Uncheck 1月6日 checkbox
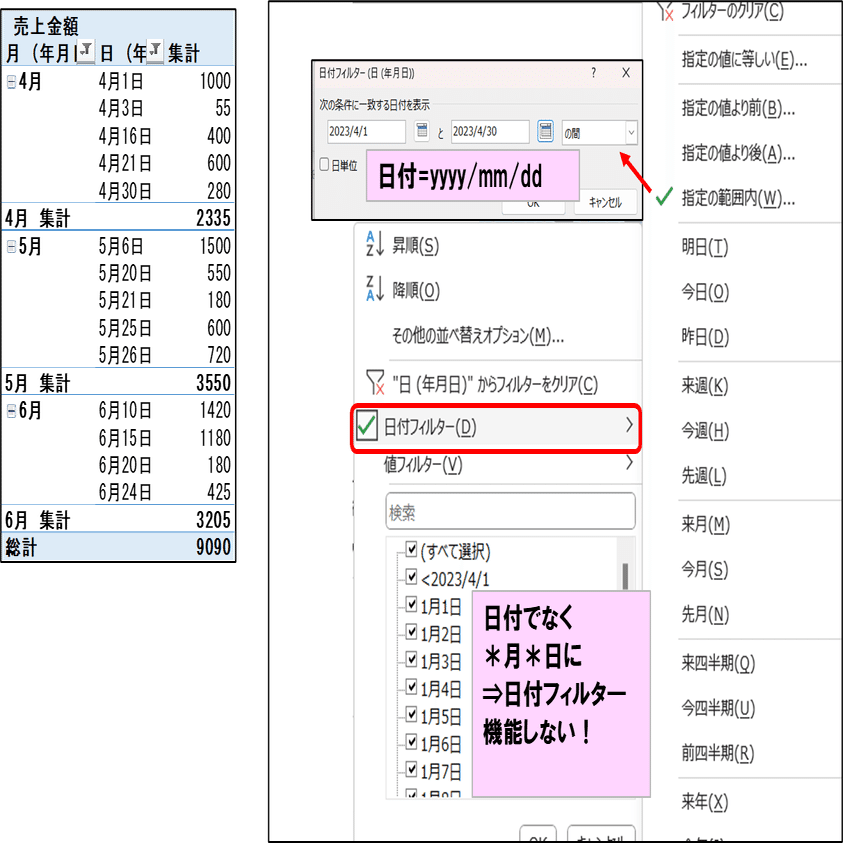The height and width of the screenshot is (843, 843). (411, 742)
